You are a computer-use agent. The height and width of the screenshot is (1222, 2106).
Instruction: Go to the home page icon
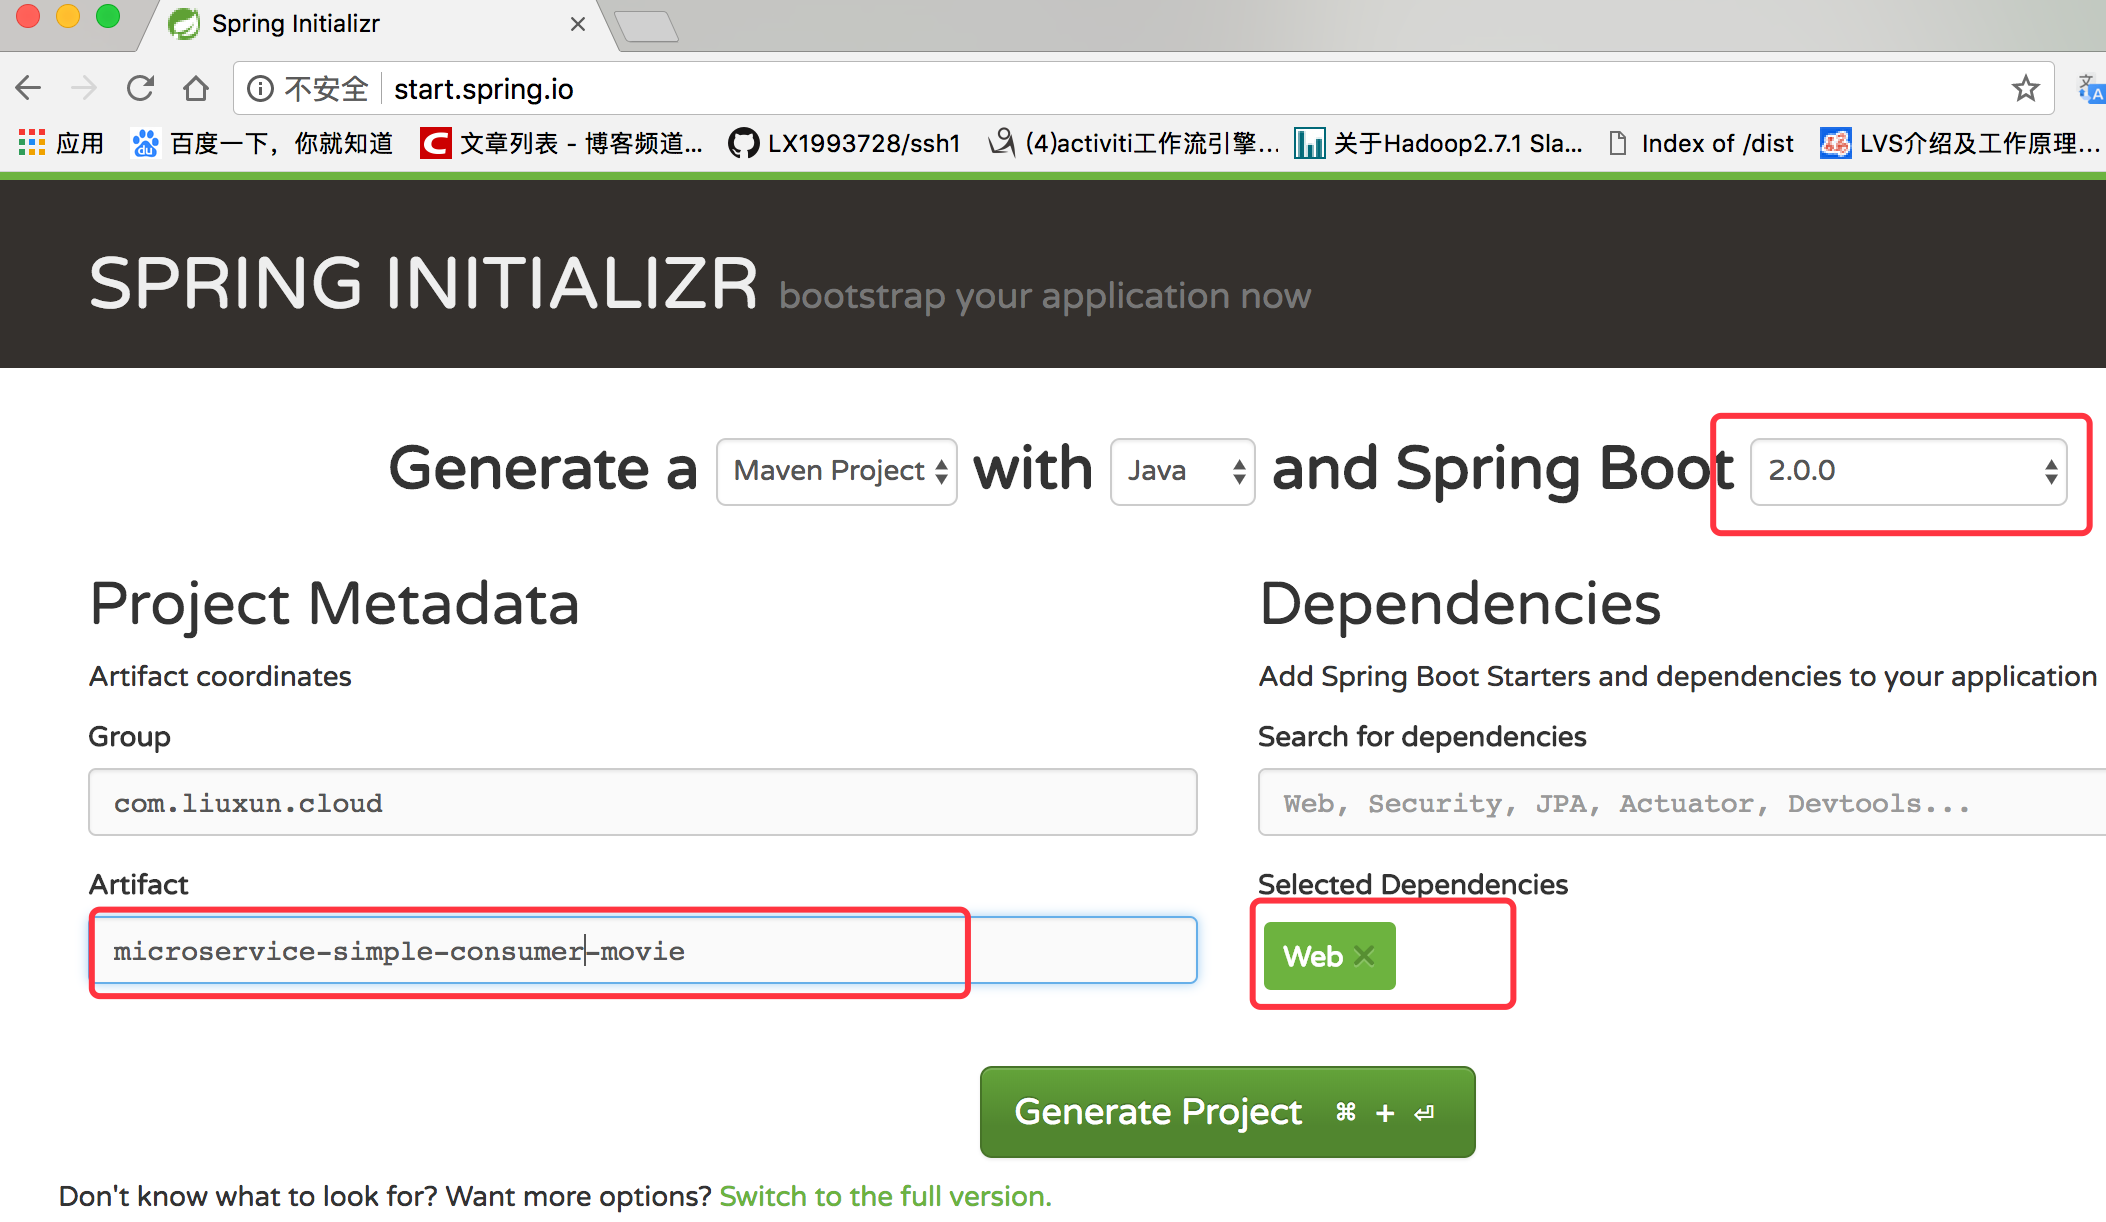point(196,89)
